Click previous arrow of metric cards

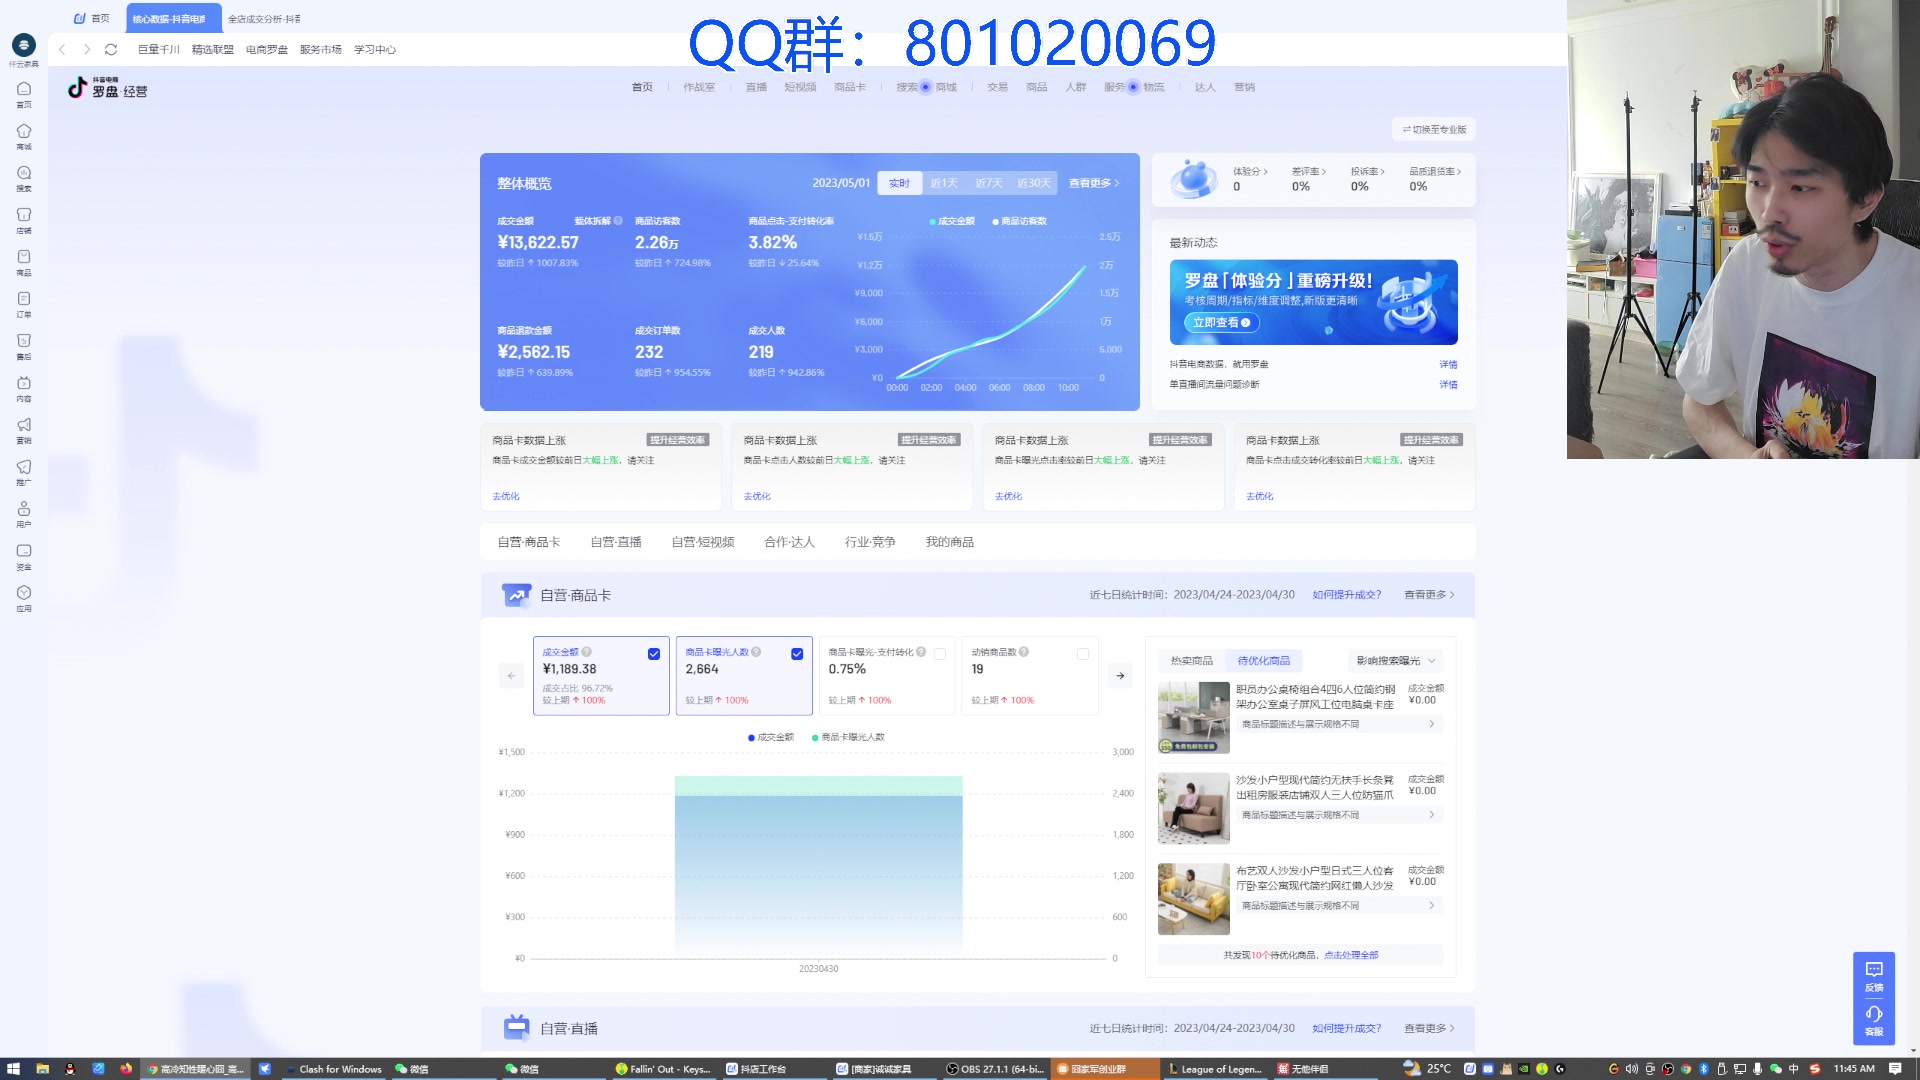(511, 676)
